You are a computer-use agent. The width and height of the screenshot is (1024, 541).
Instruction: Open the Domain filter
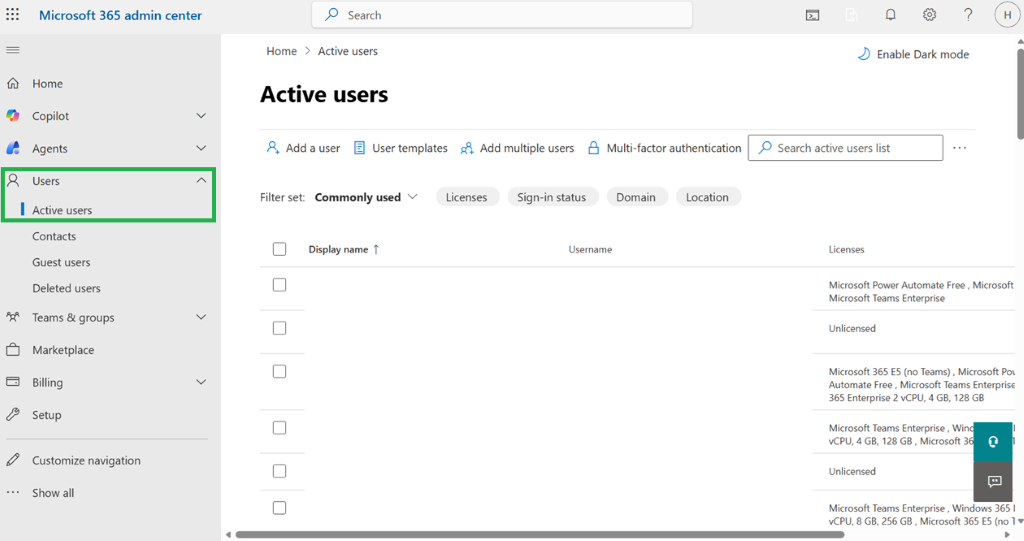pos(636,197)
